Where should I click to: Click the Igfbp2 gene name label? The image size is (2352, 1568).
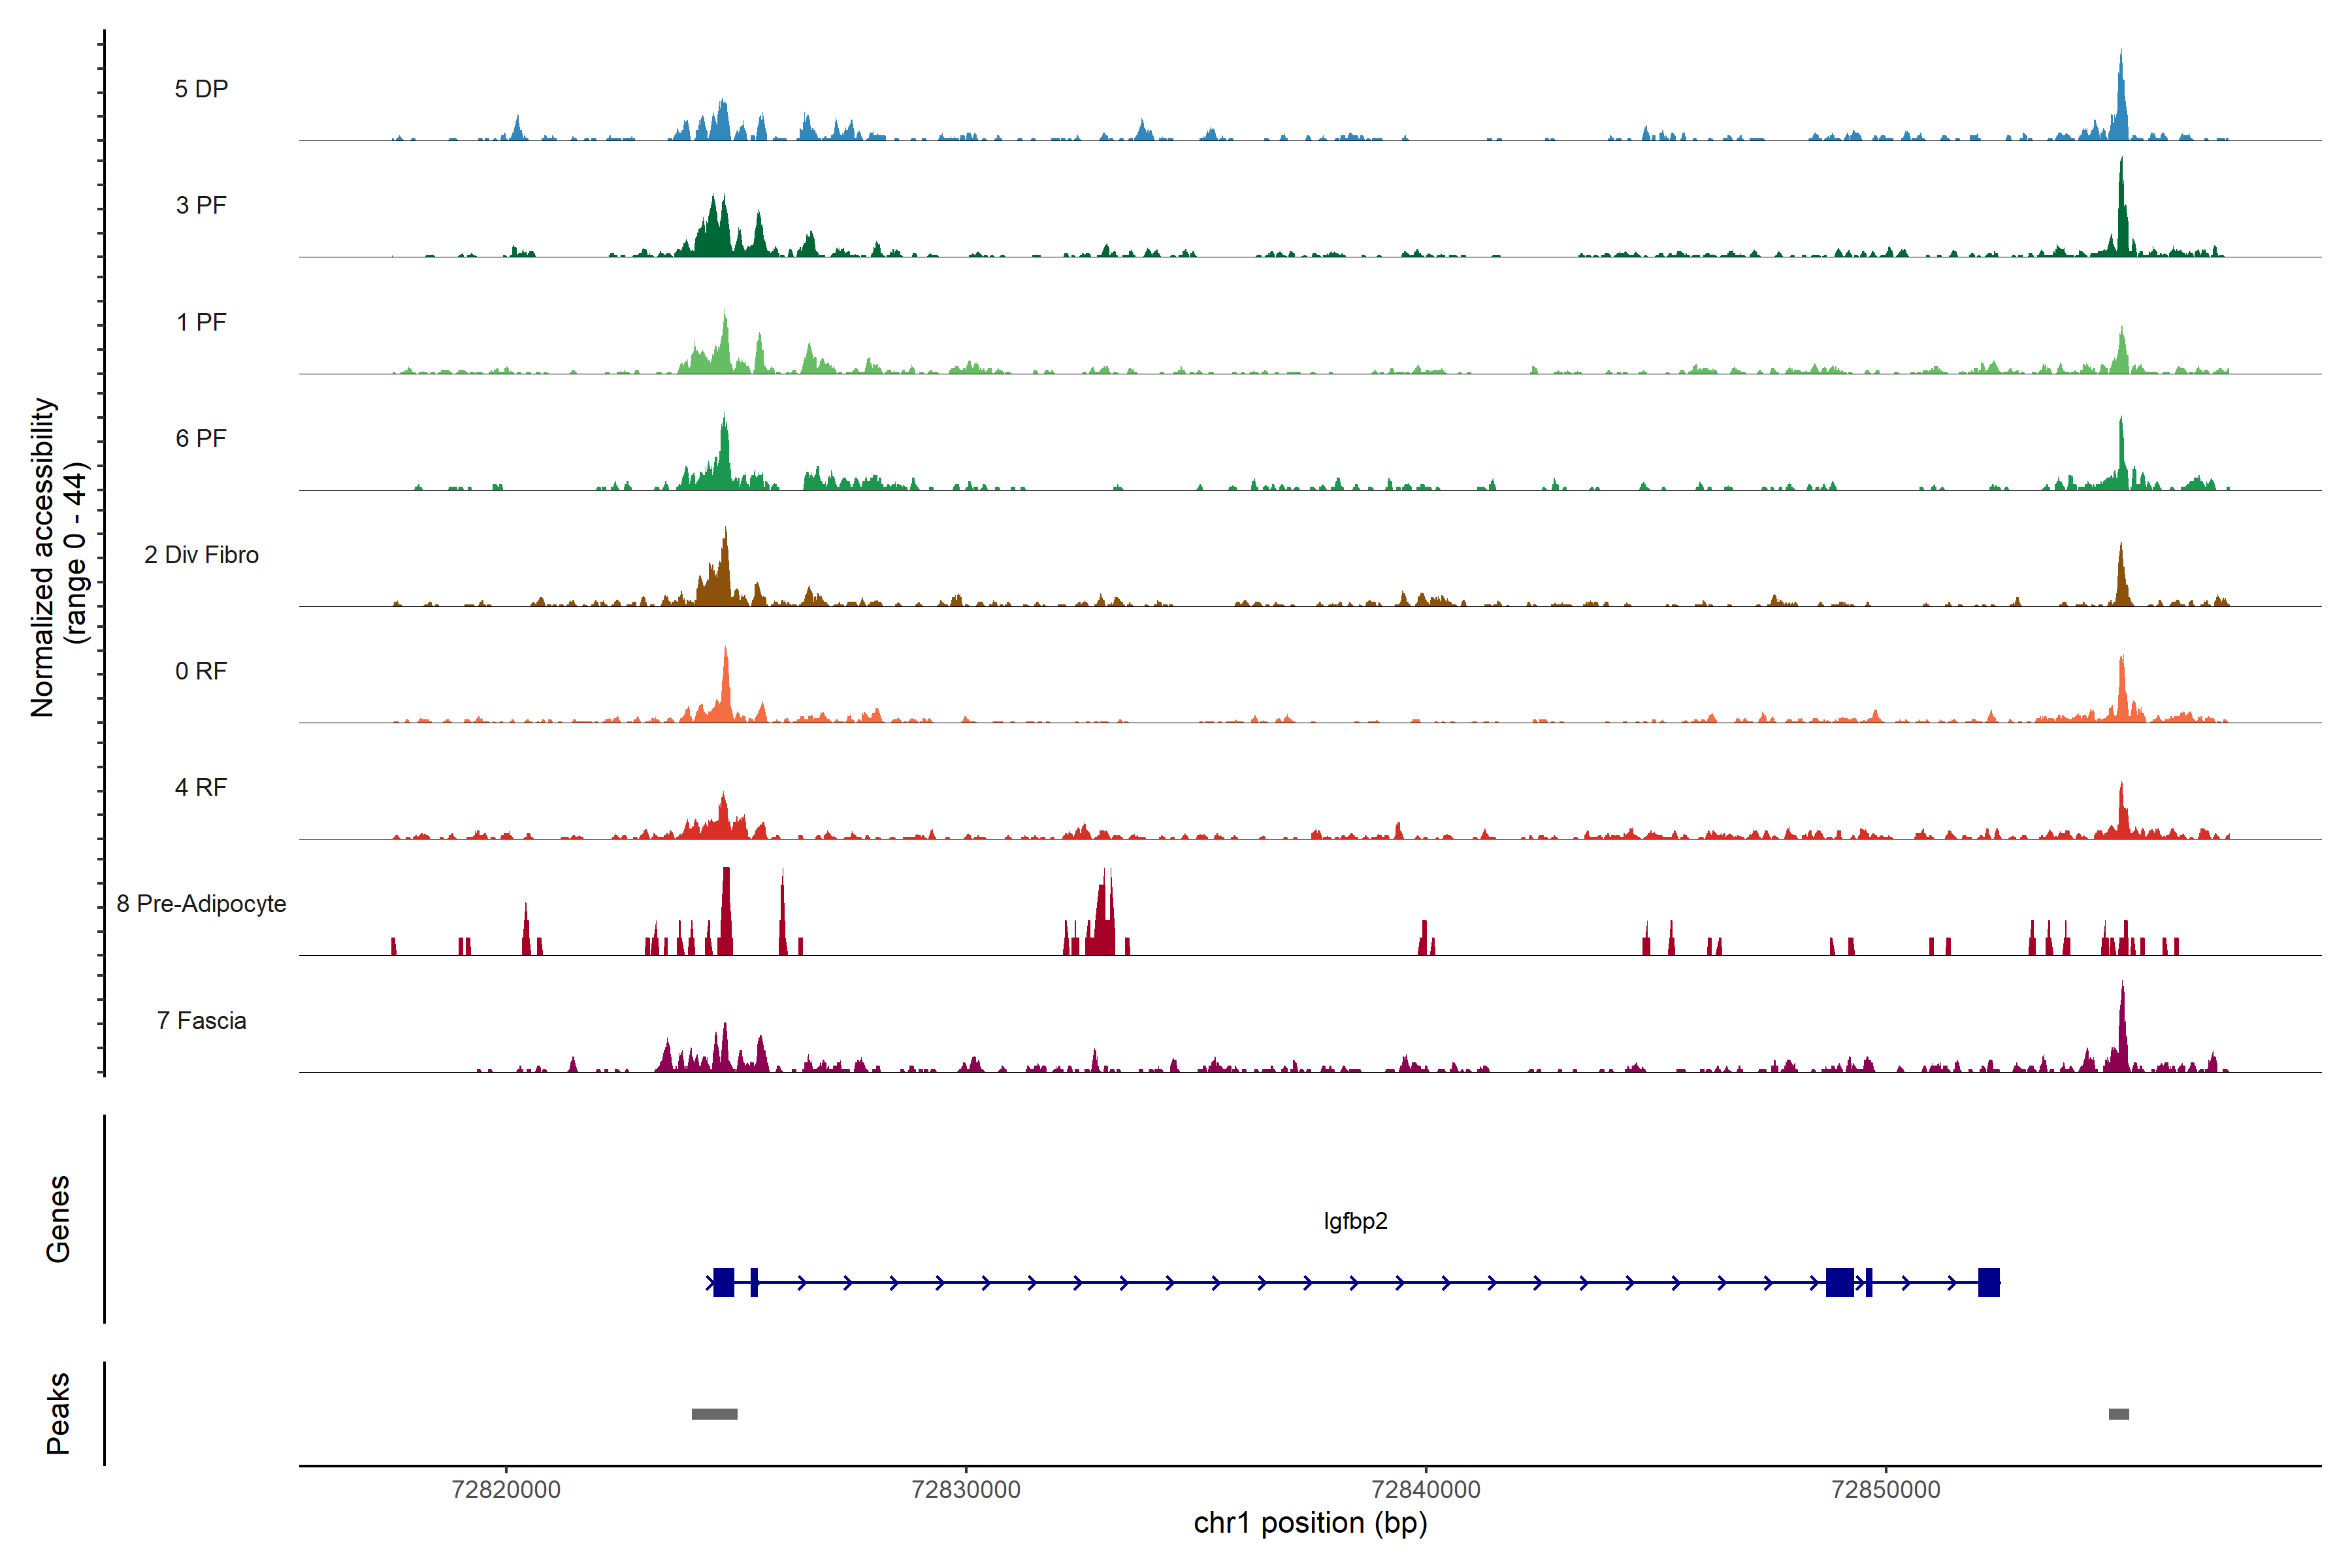coord(1355,1221)
